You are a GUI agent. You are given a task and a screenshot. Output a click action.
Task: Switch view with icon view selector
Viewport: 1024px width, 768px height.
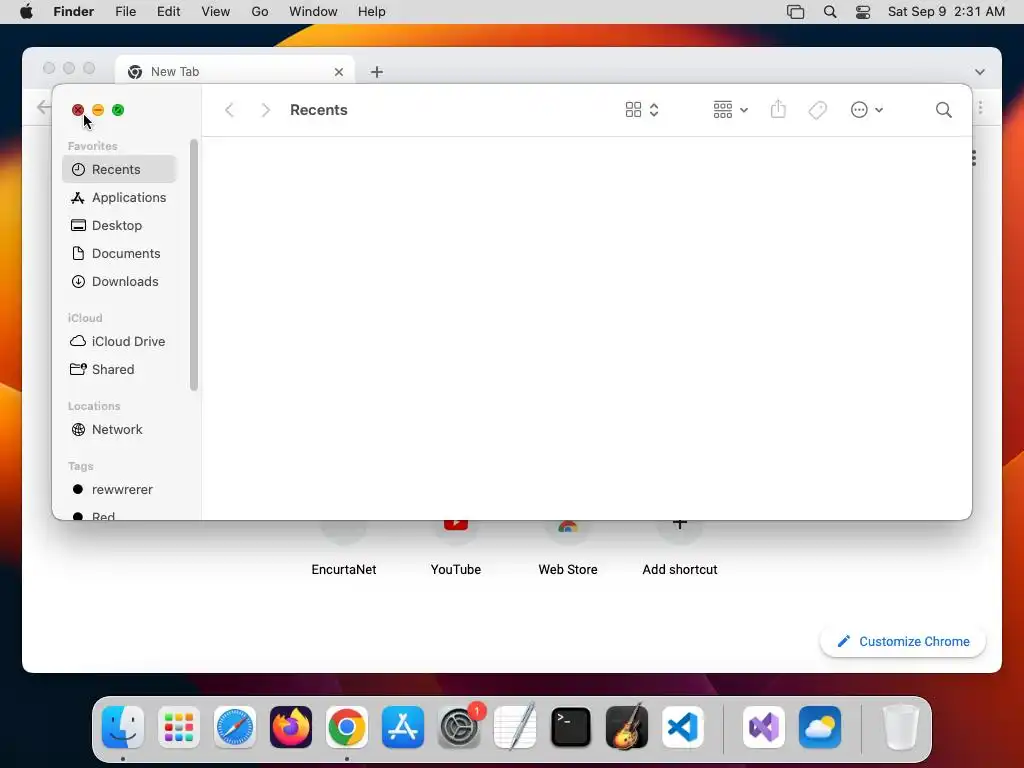642,110
